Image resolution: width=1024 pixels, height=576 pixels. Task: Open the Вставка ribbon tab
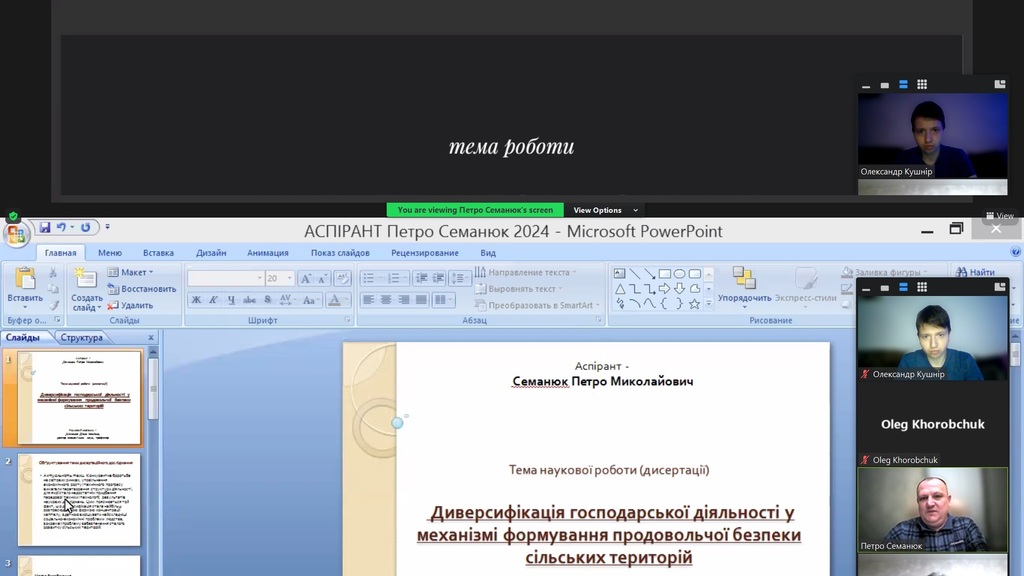coord(158,253)
